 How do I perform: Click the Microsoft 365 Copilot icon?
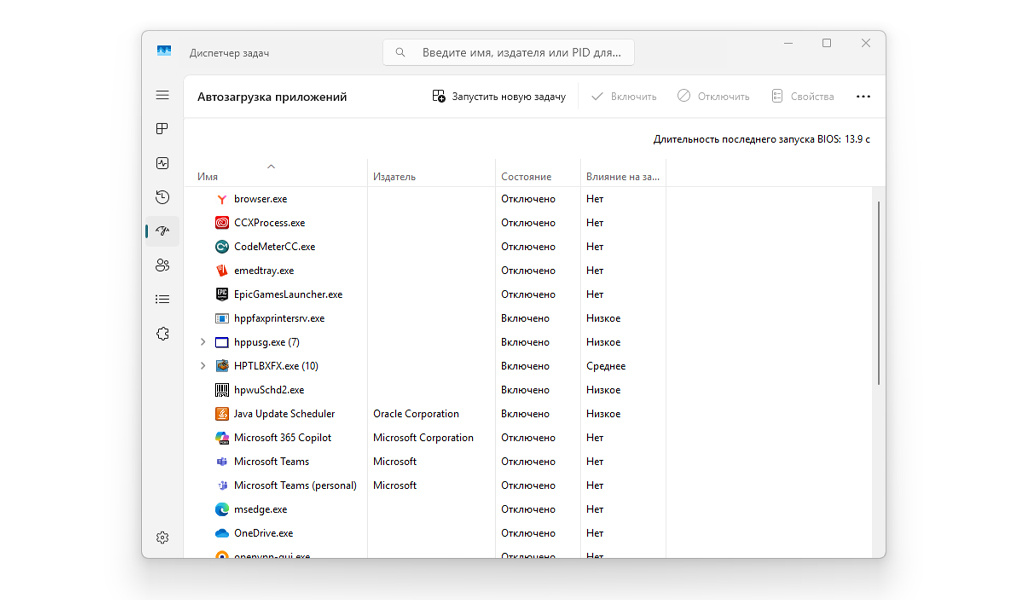point(222,438)
